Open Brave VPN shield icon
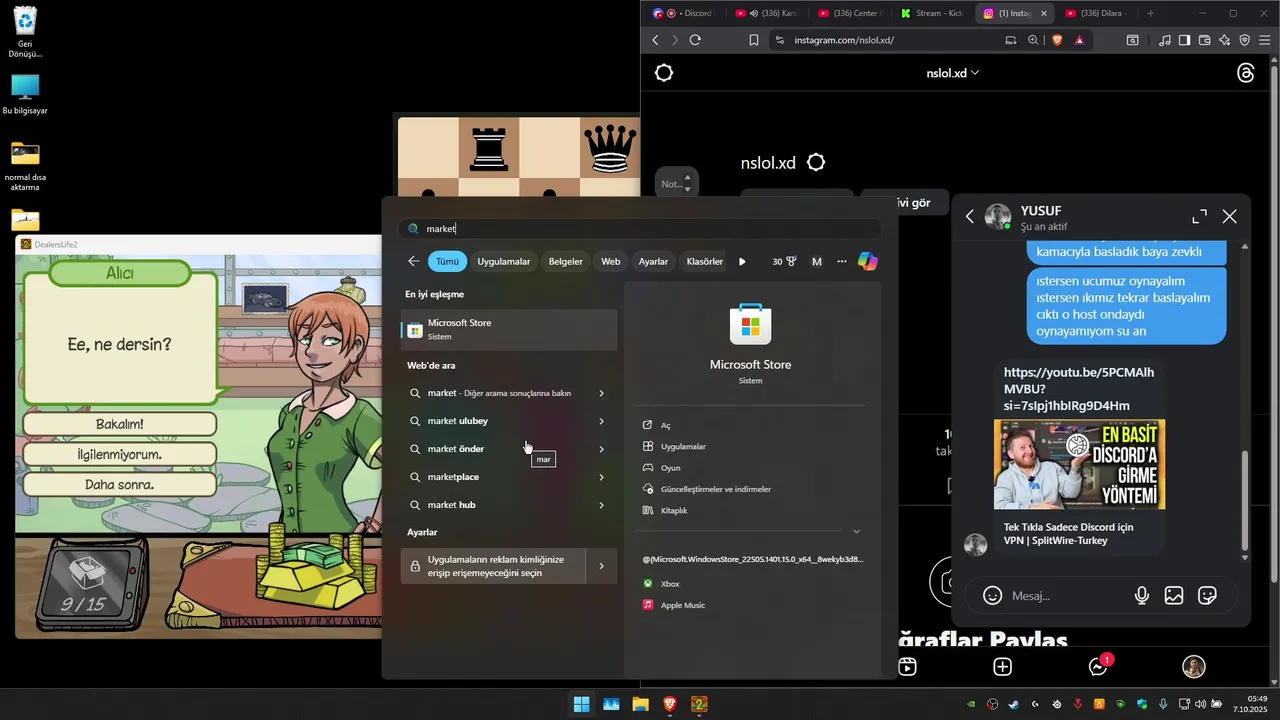The width and height of the screenshot is (1280, 720). point(1245,40)
